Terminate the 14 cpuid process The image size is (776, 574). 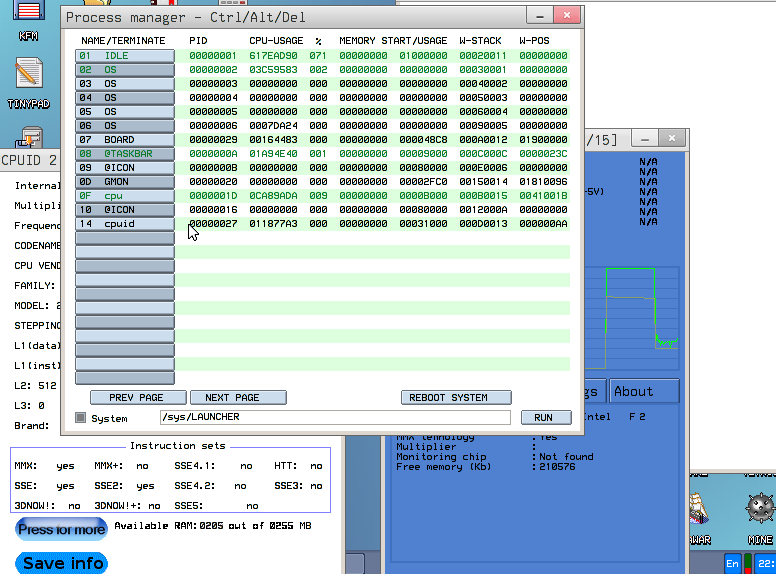click(125, 224)
